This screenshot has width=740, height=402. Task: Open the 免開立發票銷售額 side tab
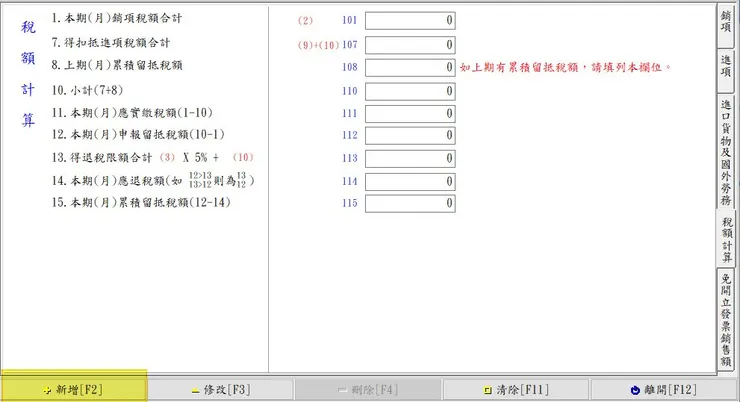(x=726, y=319)
